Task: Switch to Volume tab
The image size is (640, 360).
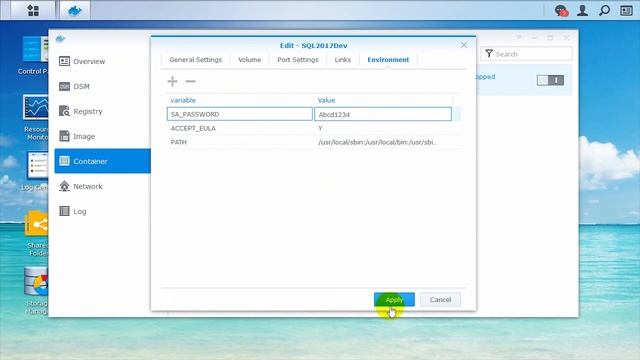Action: (x=249, y=60)
